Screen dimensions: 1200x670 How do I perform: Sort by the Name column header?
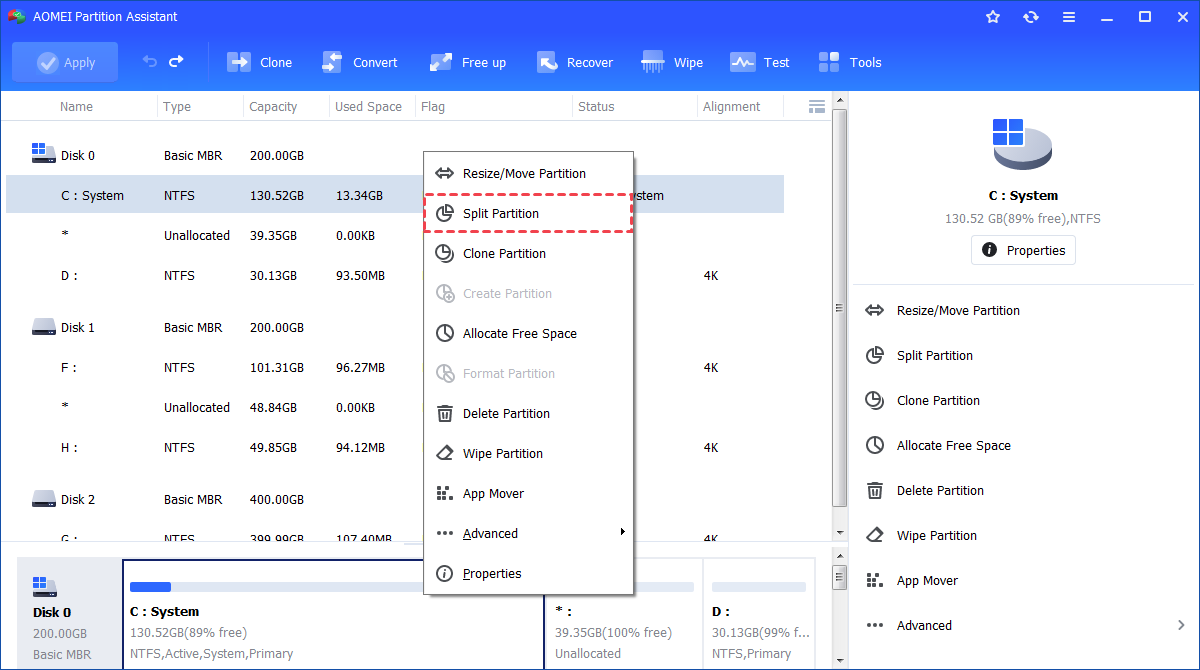(x=76, y=106)
